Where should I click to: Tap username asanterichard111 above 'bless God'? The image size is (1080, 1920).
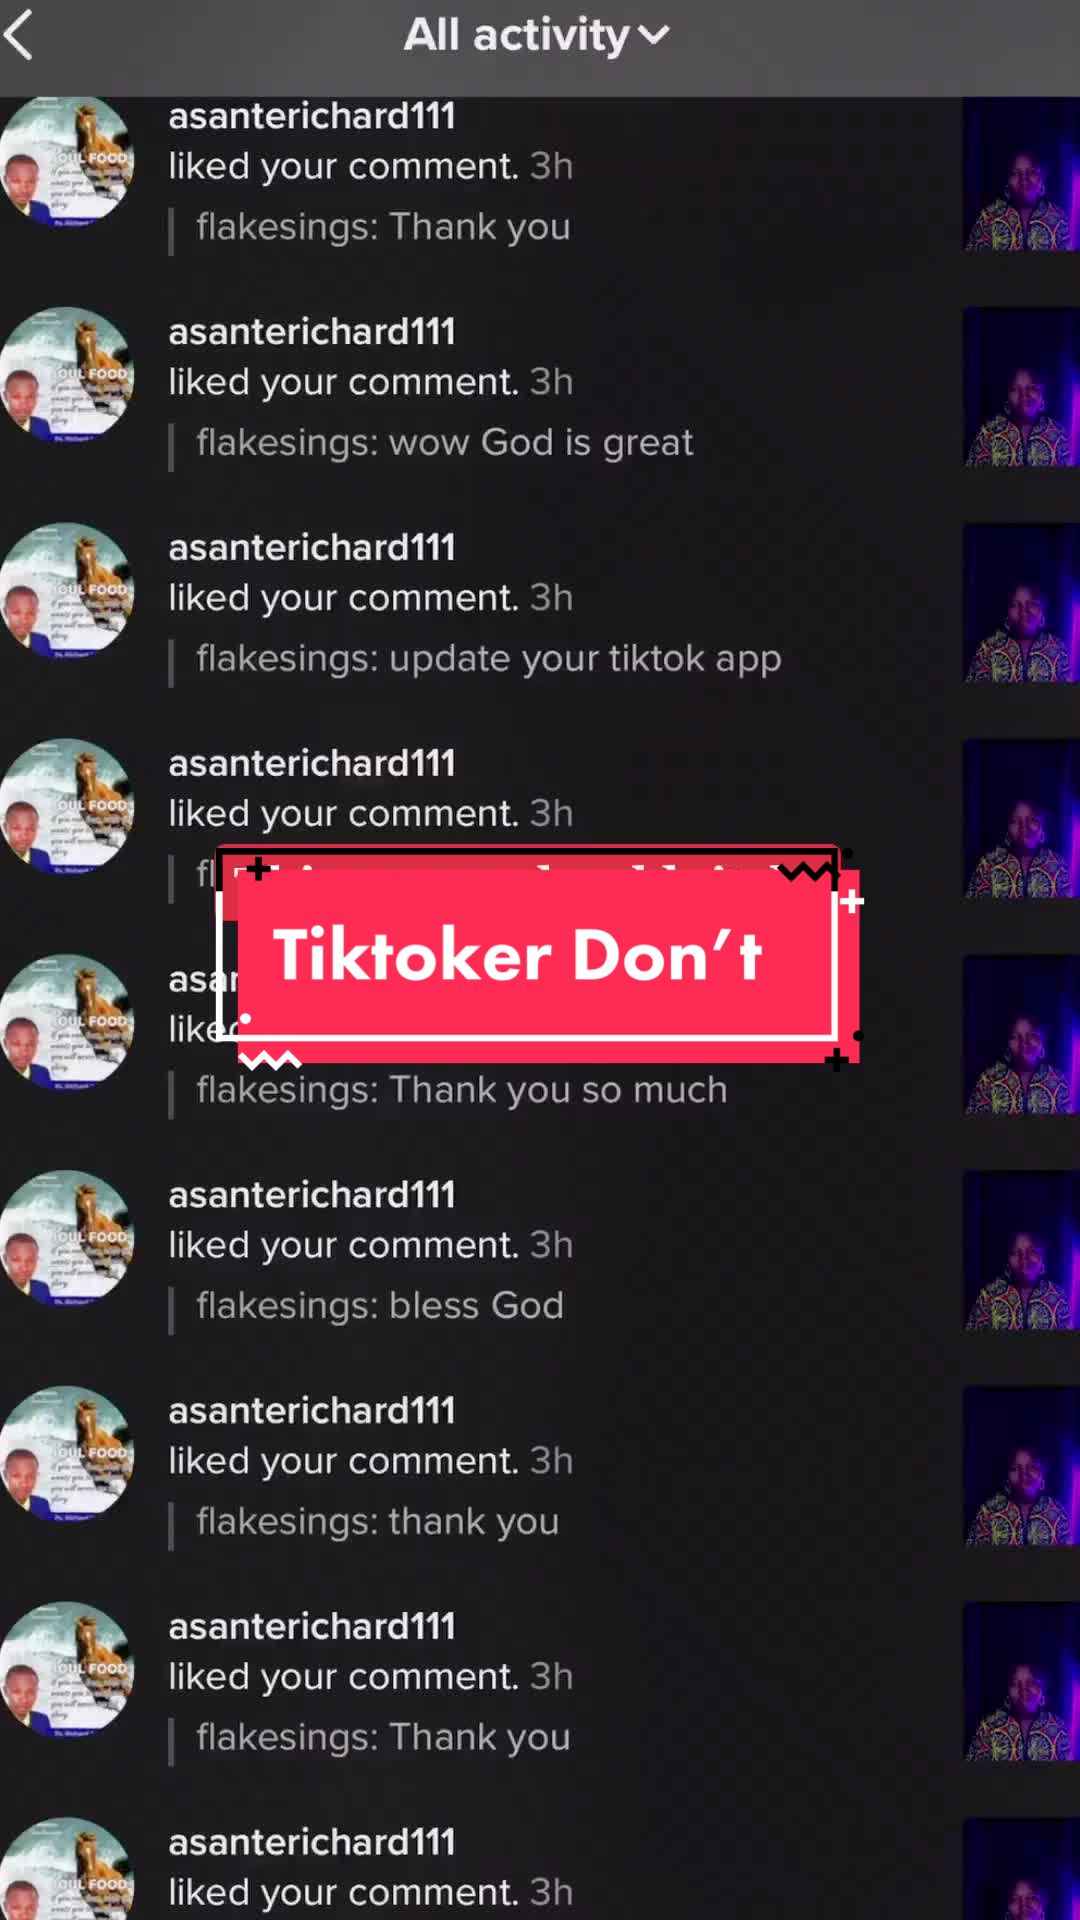[312, 1195]
